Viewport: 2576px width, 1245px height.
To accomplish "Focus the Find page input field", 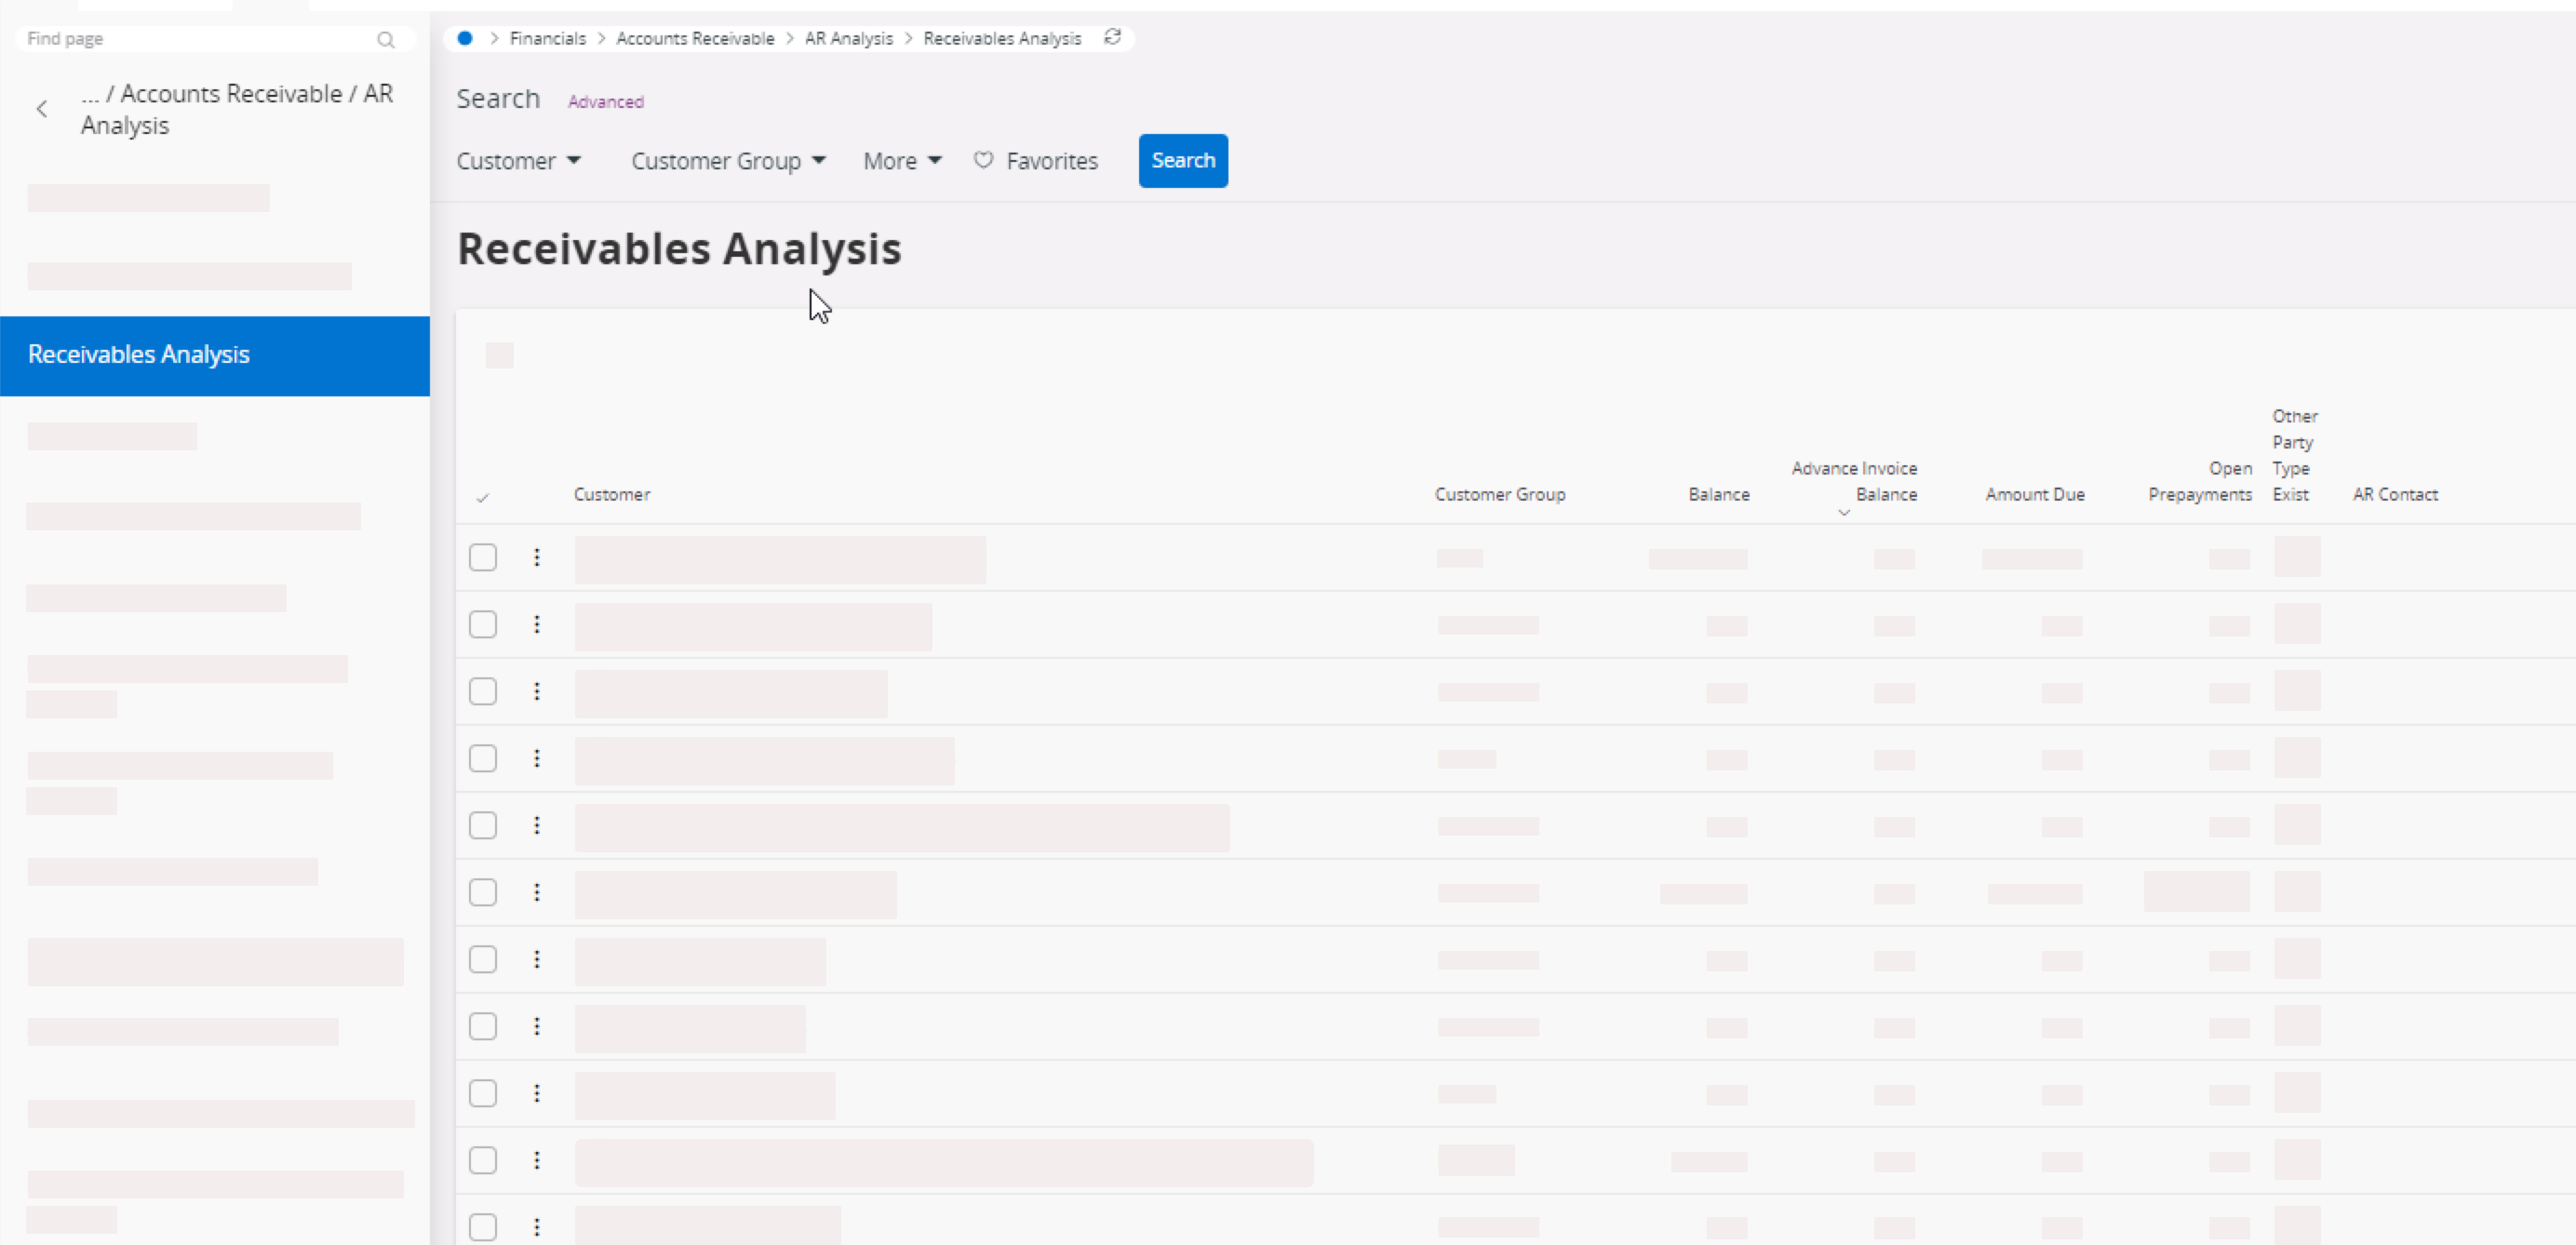I will pos(195,39).
